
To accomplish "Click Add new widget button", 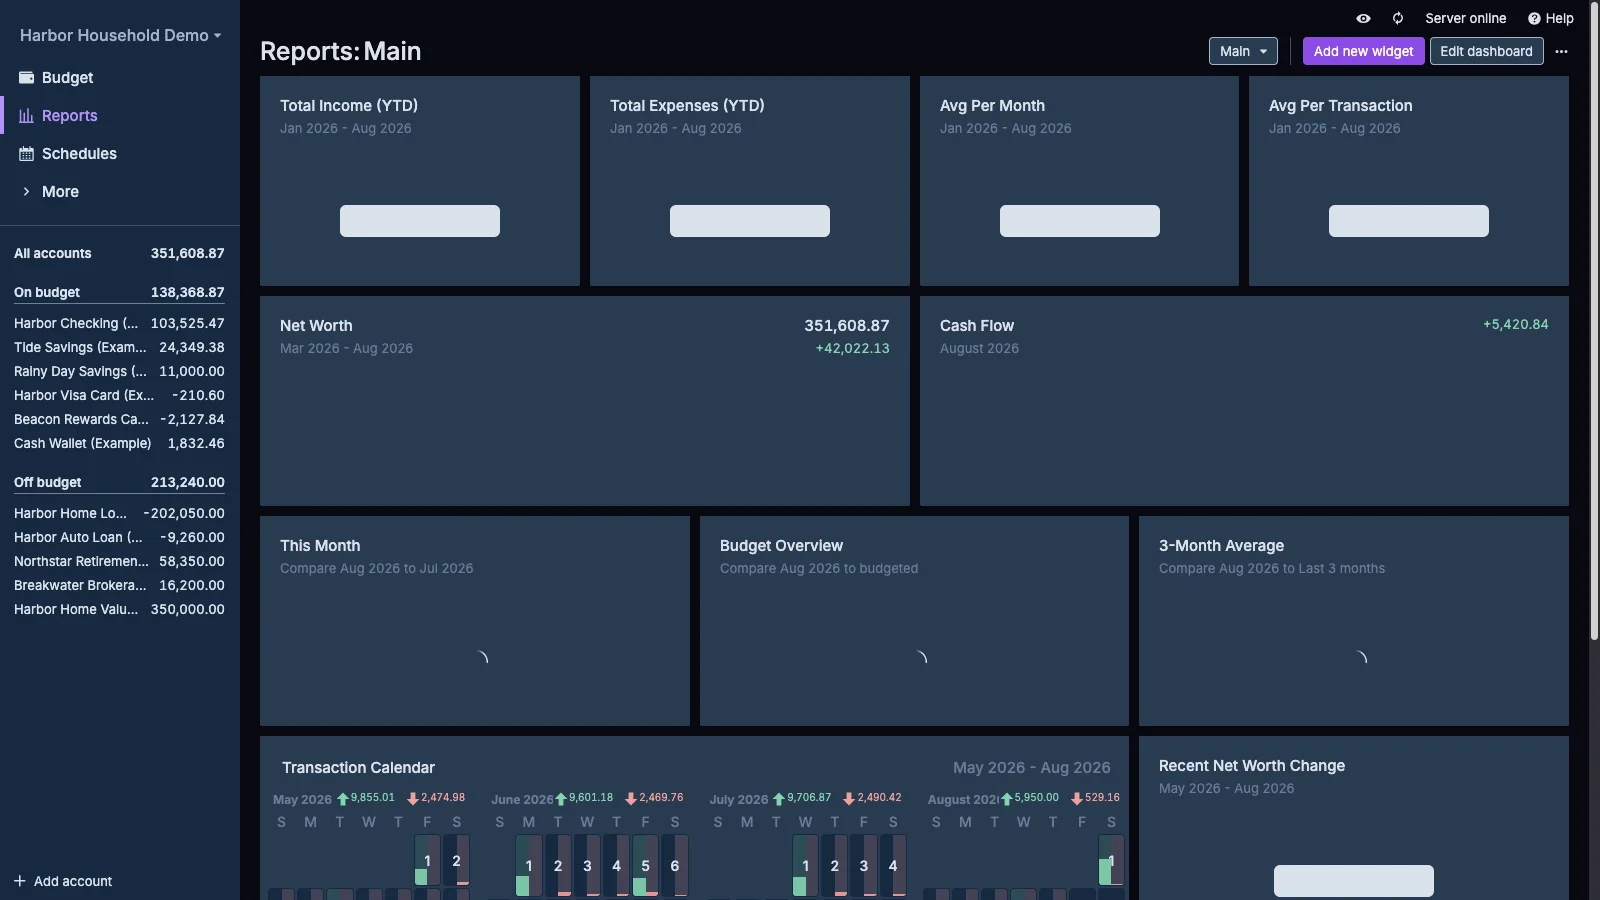I will pos(1363,51).
